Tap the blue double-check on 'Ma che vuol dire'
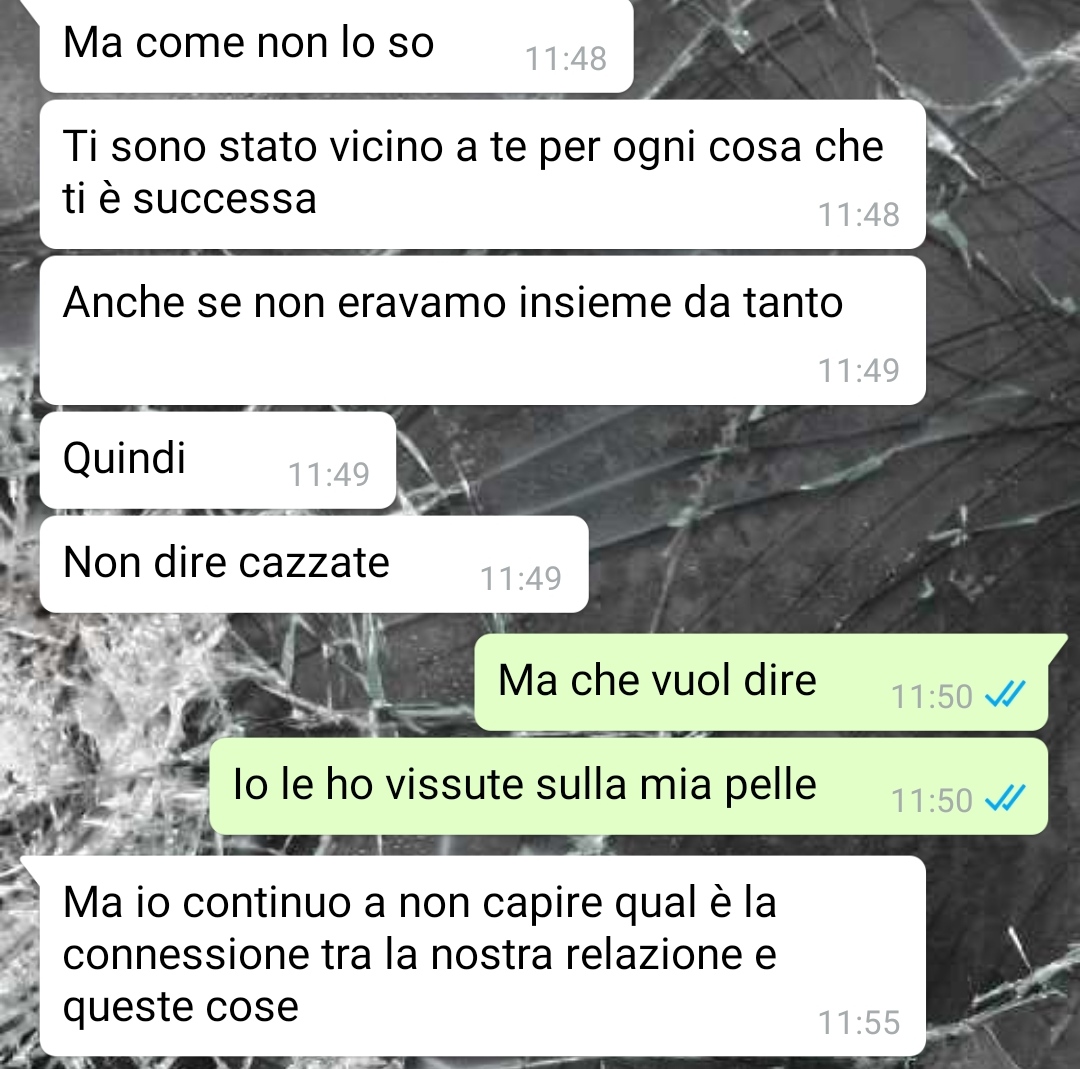 point(1006,694)
